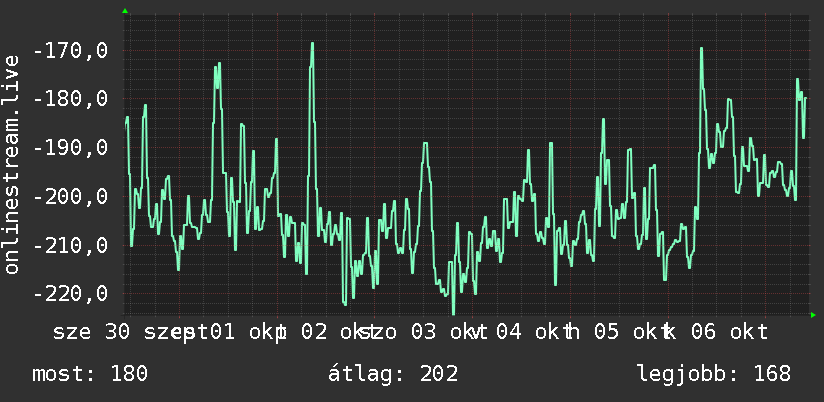824x402 pixels.
Task: Click the -220,0 axis label
Action: click(70, 293)
